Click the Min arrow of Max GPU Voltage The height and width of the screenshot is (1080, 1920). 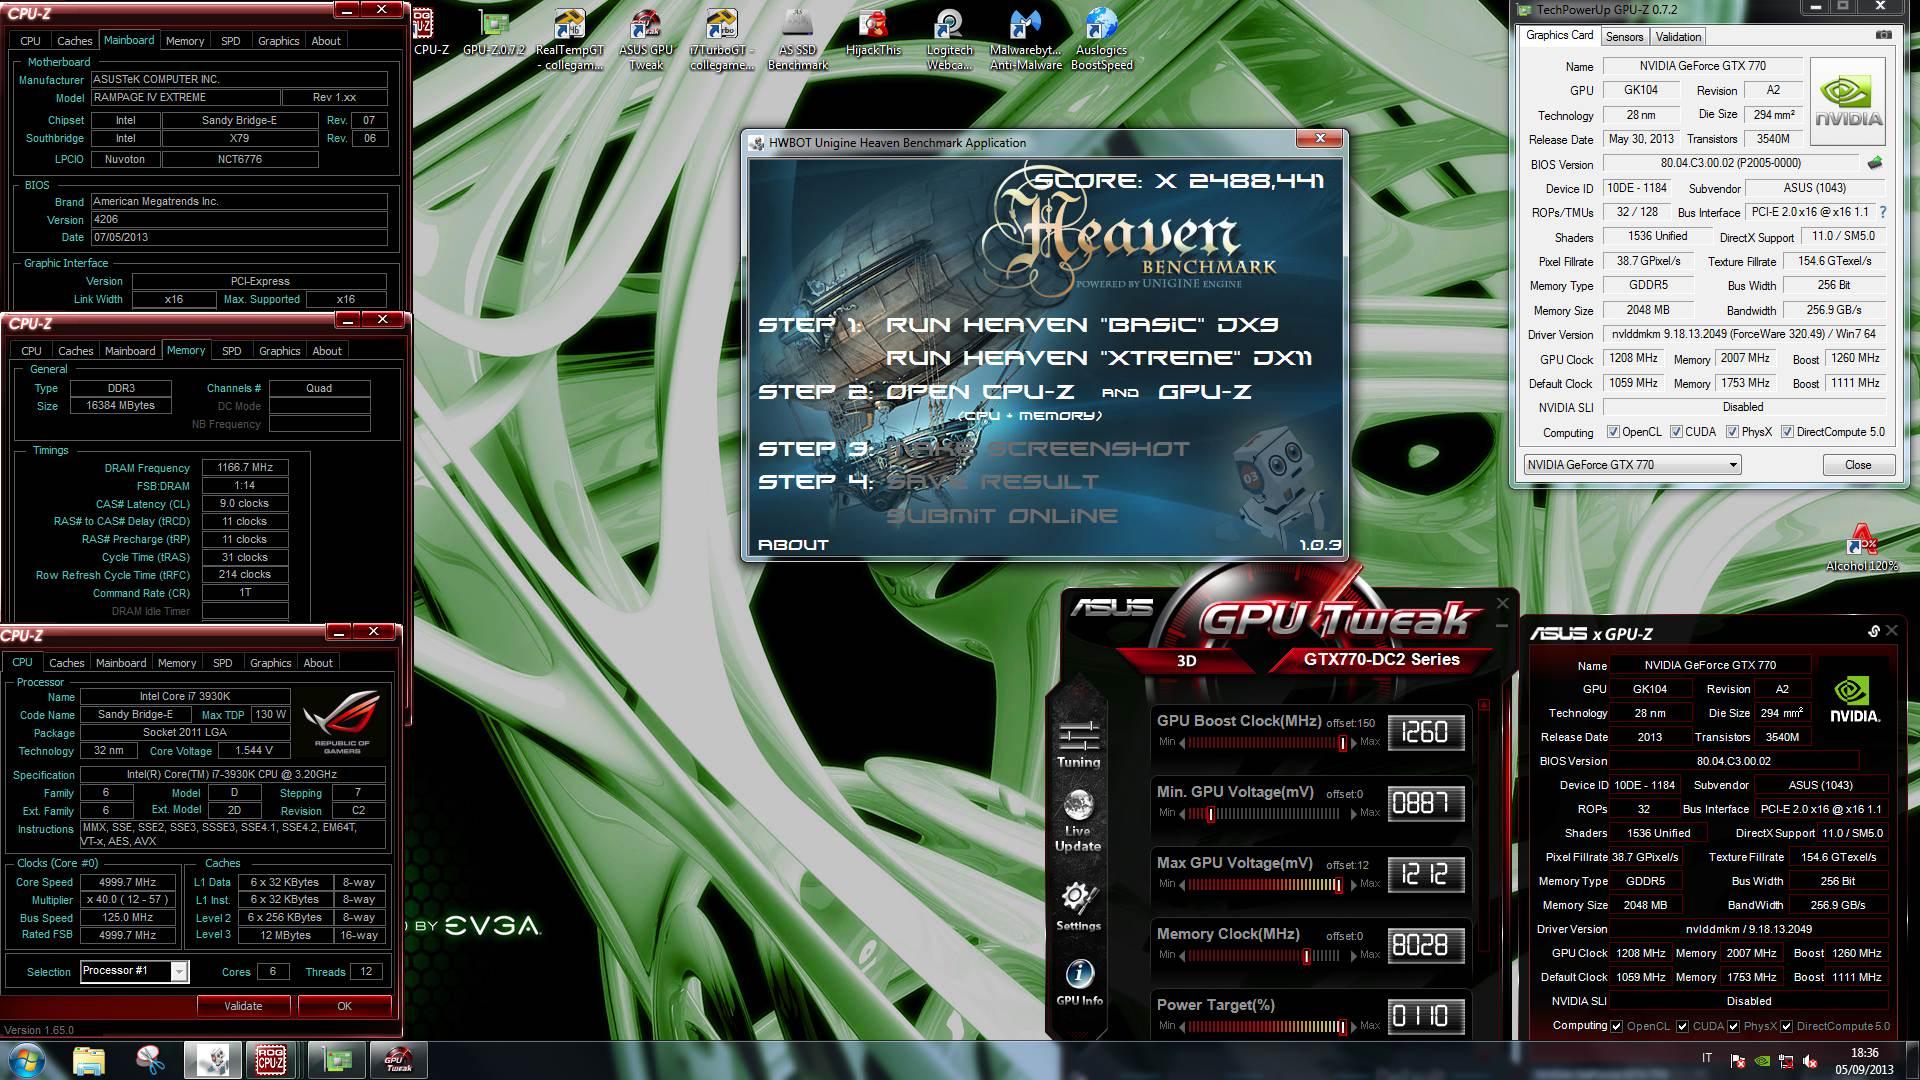pos(1182,884)
